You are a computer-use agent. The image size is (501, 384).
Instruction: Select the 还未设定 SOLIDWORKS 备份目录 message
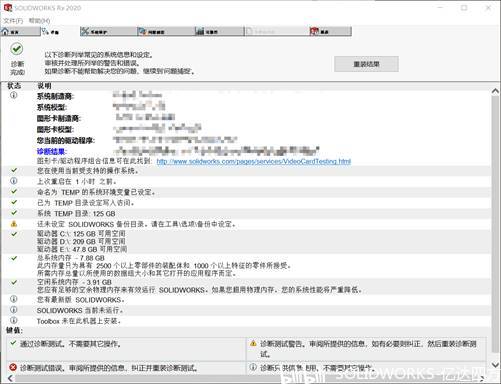[x=137, y=224]
